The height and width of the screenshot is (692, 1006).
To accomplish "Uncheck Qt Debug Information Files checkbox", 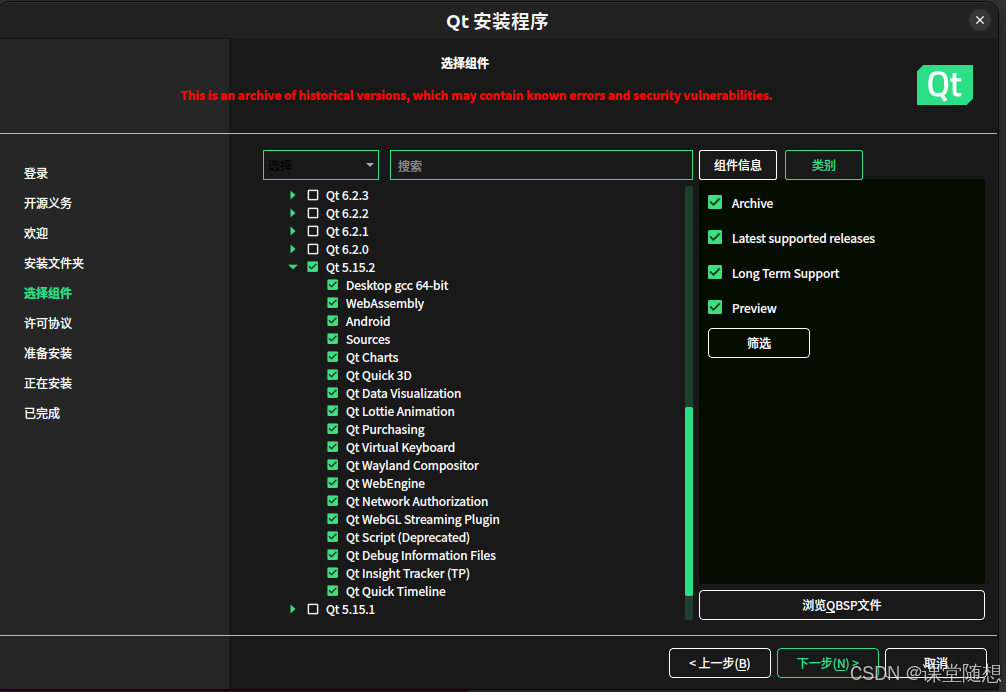I will coord(332,555).
